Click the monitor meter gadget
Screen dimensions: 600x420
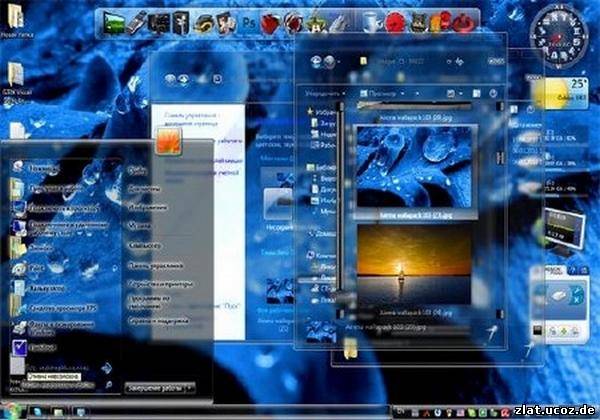click(564, 229)
